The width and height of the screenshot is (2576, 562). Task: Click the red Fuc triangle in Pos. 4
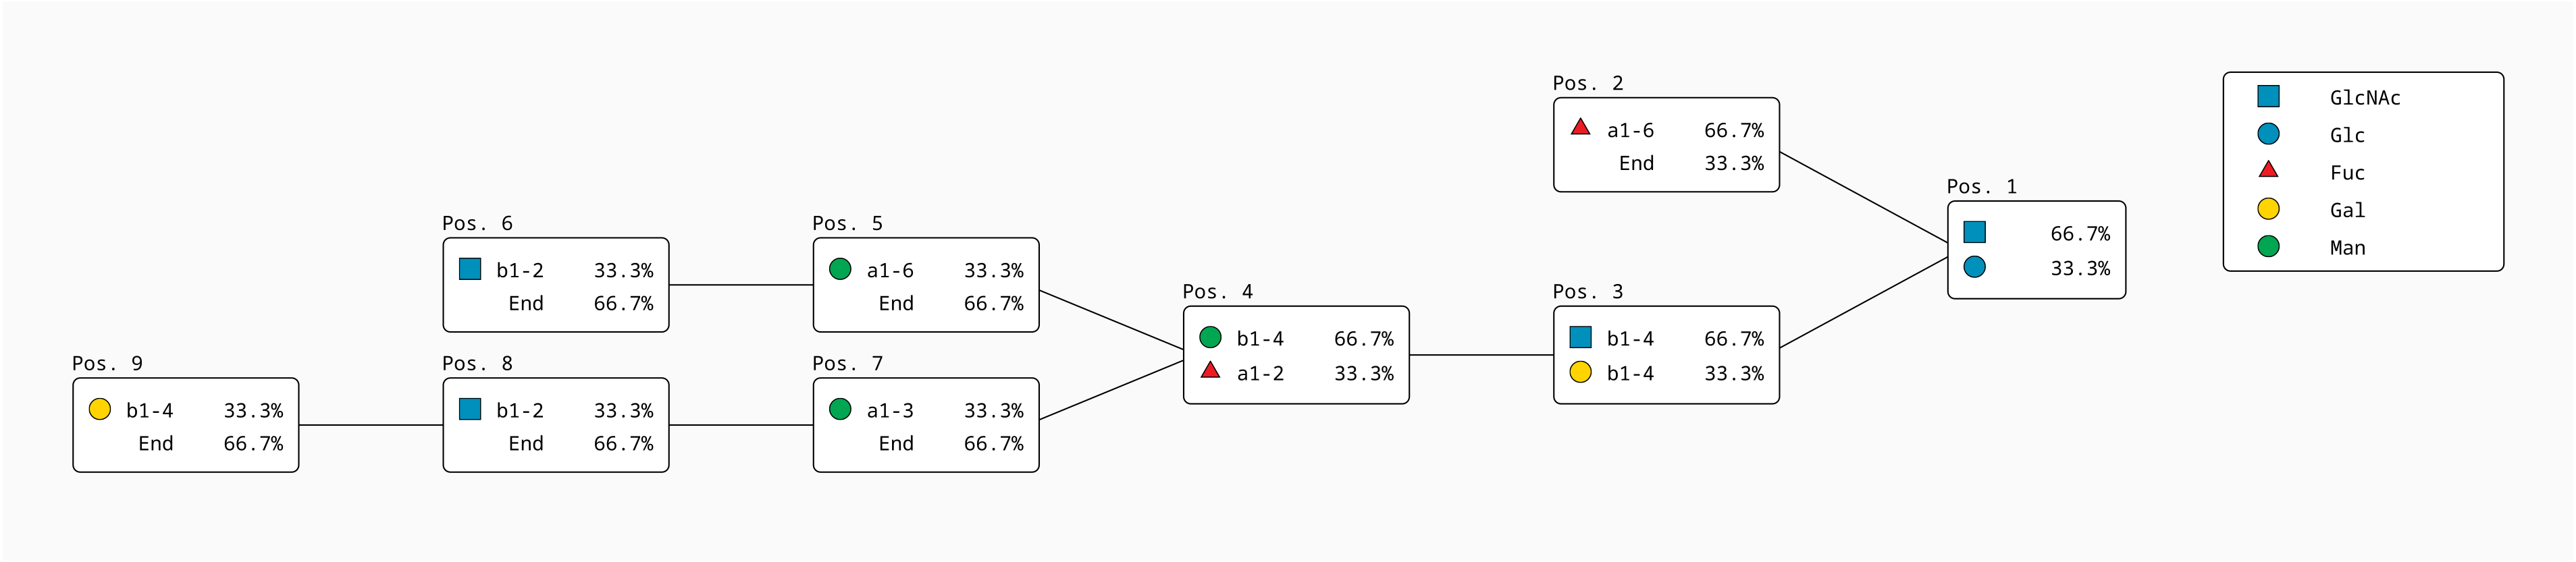tap(1210, 371)
